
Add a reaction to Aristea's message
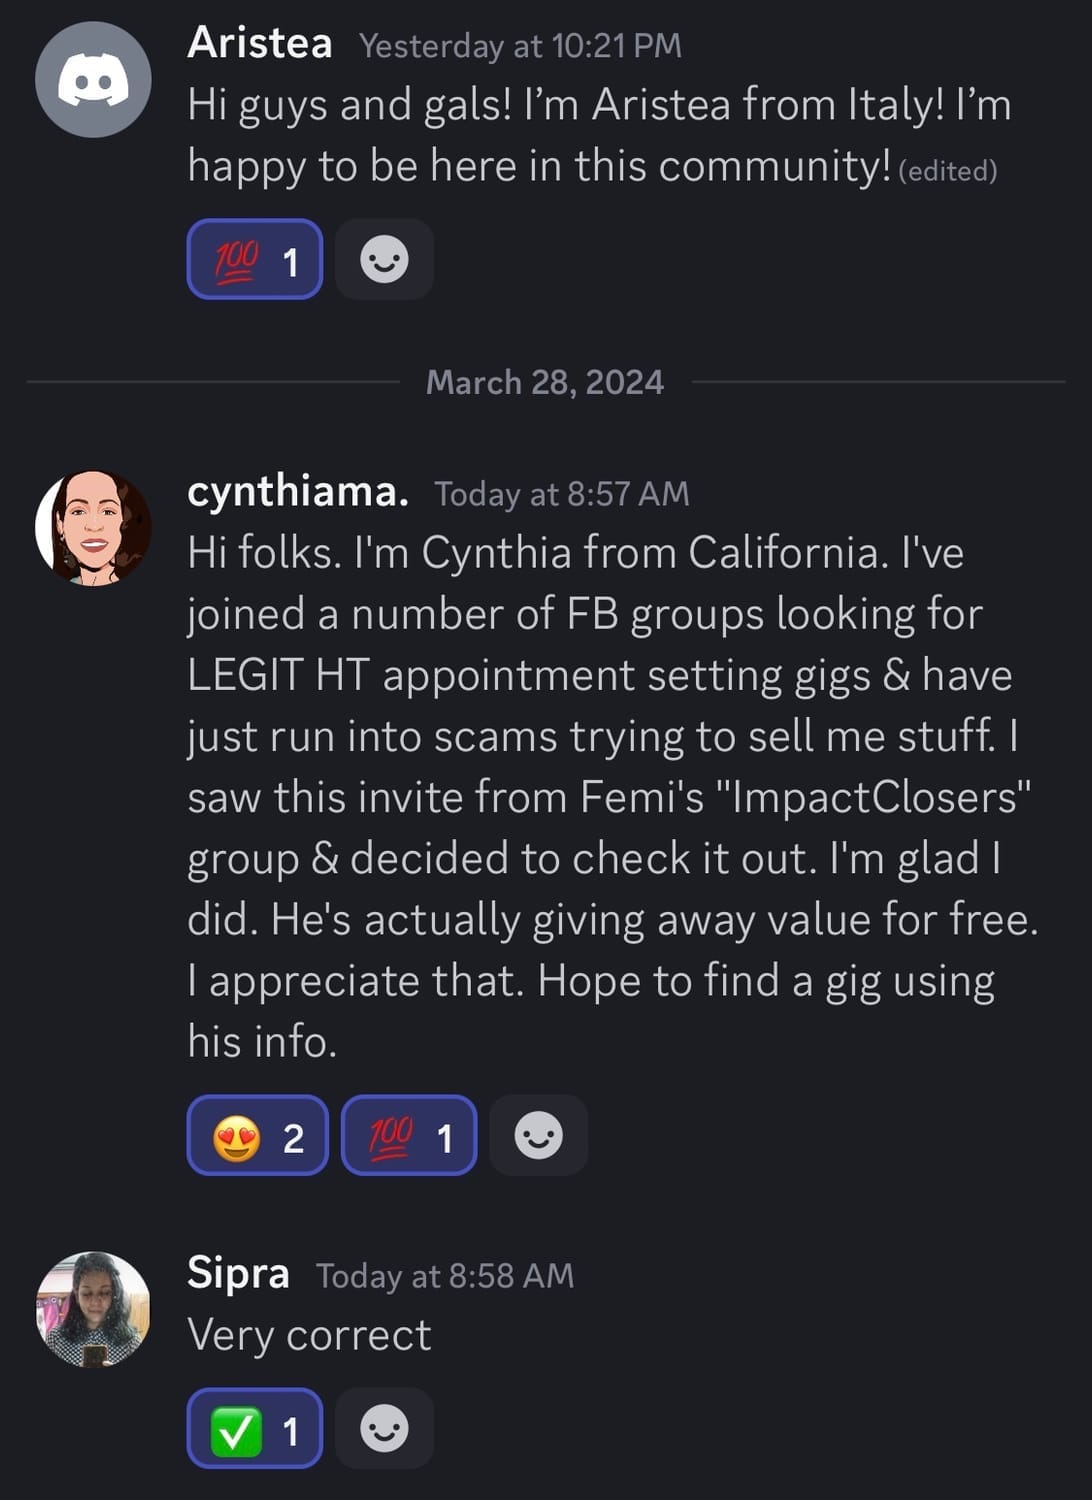pyautogui.click(x=384, y=260)
